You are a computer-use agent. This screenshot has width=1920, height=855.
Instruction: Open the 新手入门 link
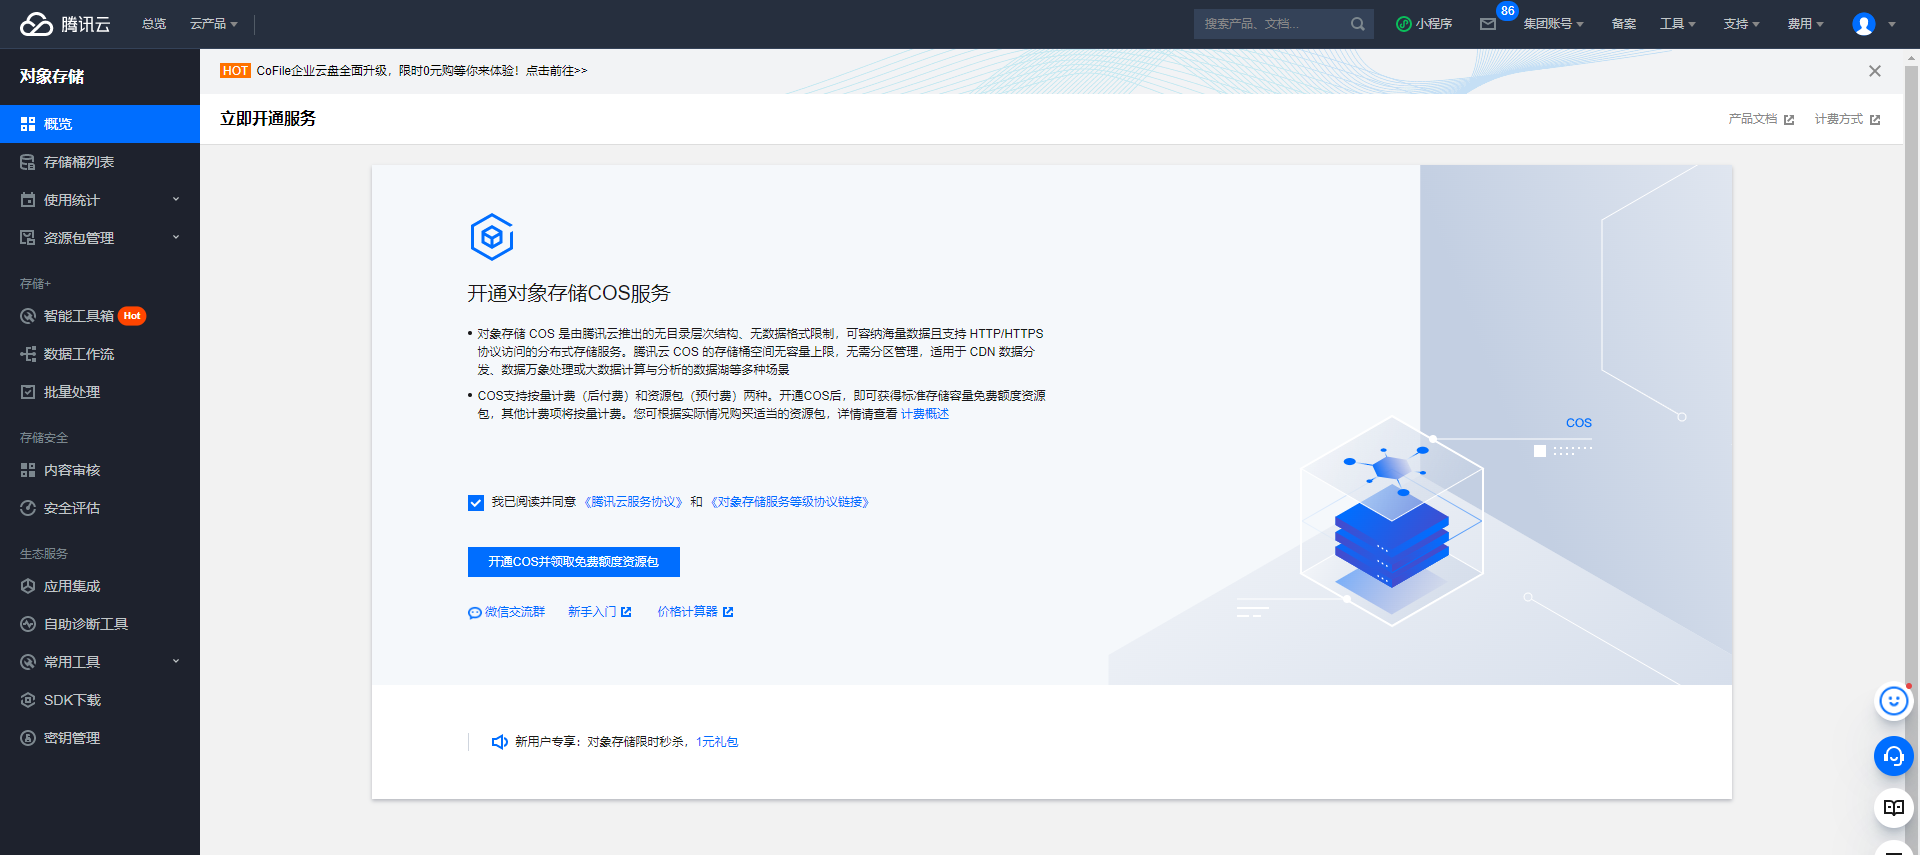coord(600,612)
